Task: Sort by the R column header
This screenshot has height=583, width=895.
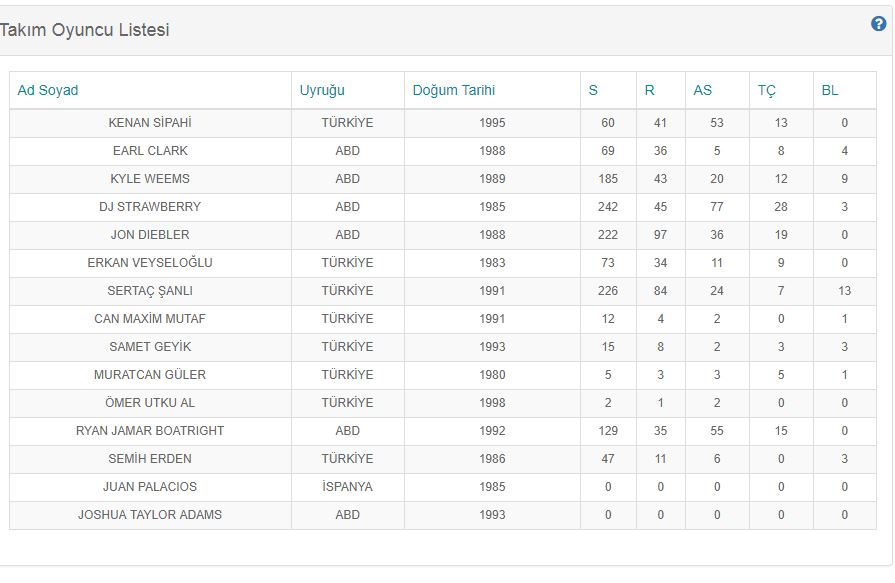Action: 649,90
